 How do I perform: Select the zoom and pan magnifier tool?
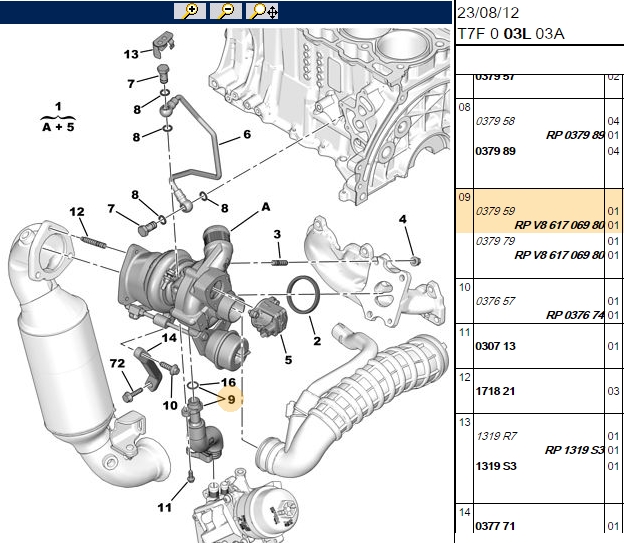click(262, 11)
